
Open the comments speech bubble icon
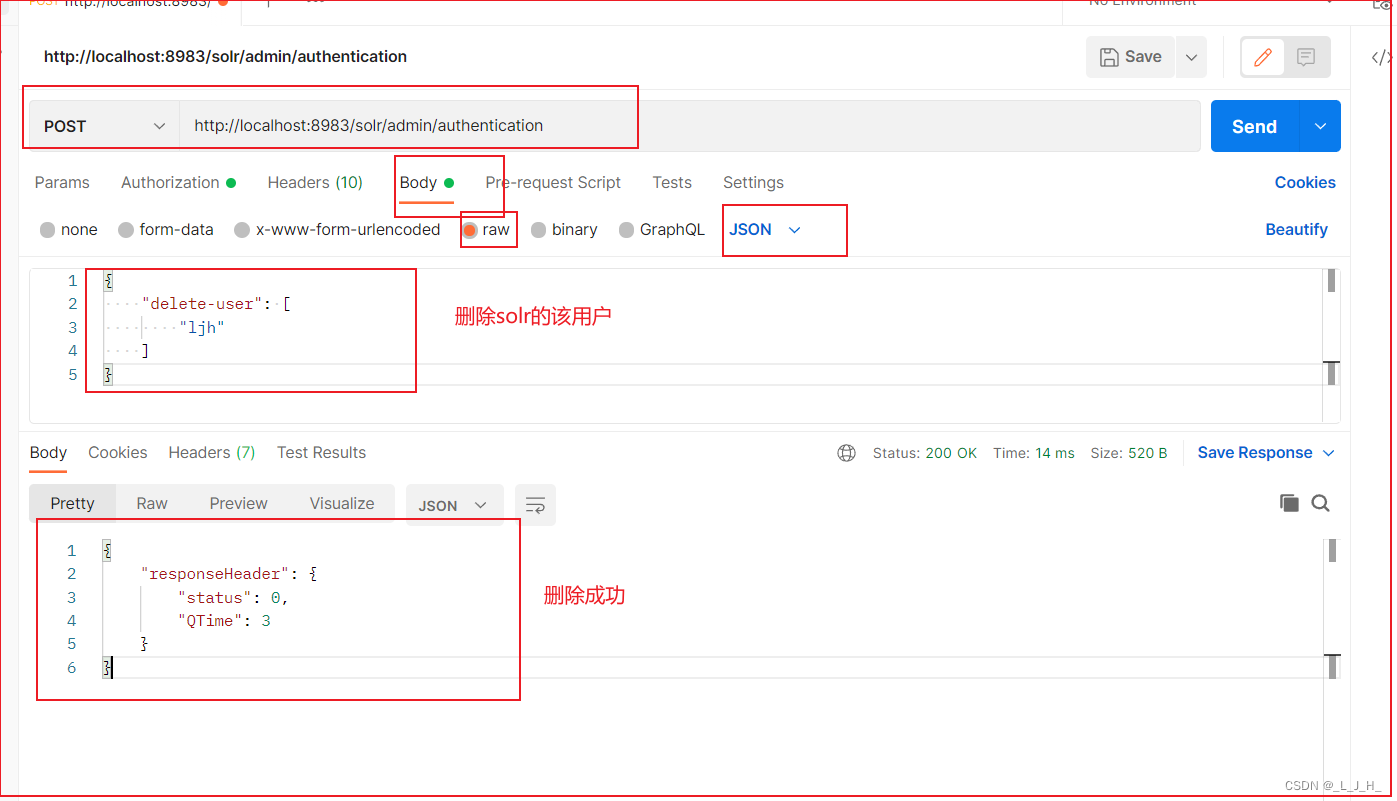(x=1306, y=57)
